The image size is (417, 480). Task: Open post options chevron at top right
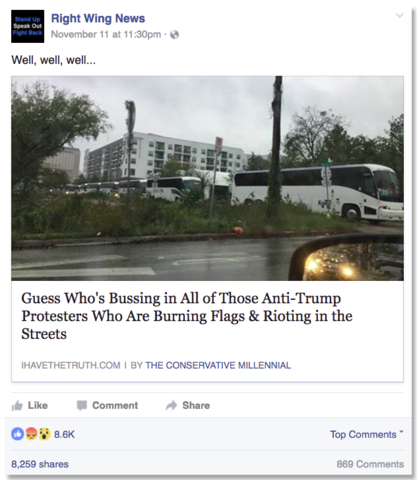coord(399,15)
